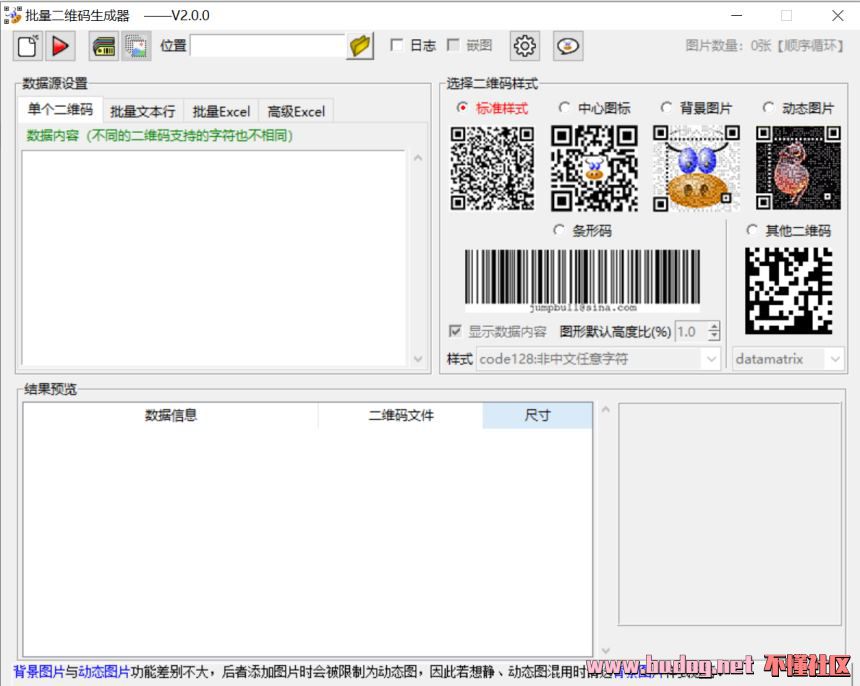The width and height of the screenshot is (860, 686).
Task: Open settings with the gear icon
Action: pos(525,45)
